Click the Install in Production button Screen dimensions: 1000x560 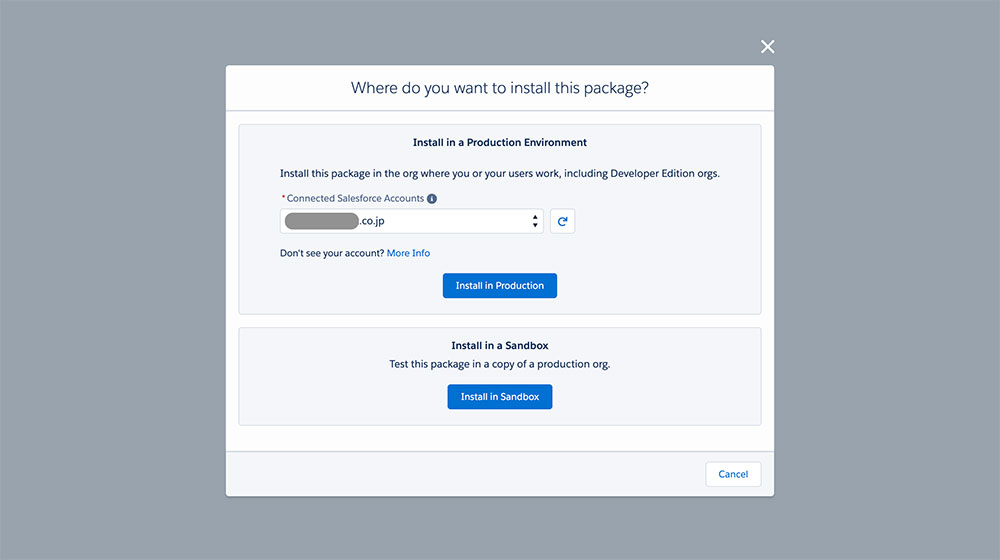(x=500, y=286)
